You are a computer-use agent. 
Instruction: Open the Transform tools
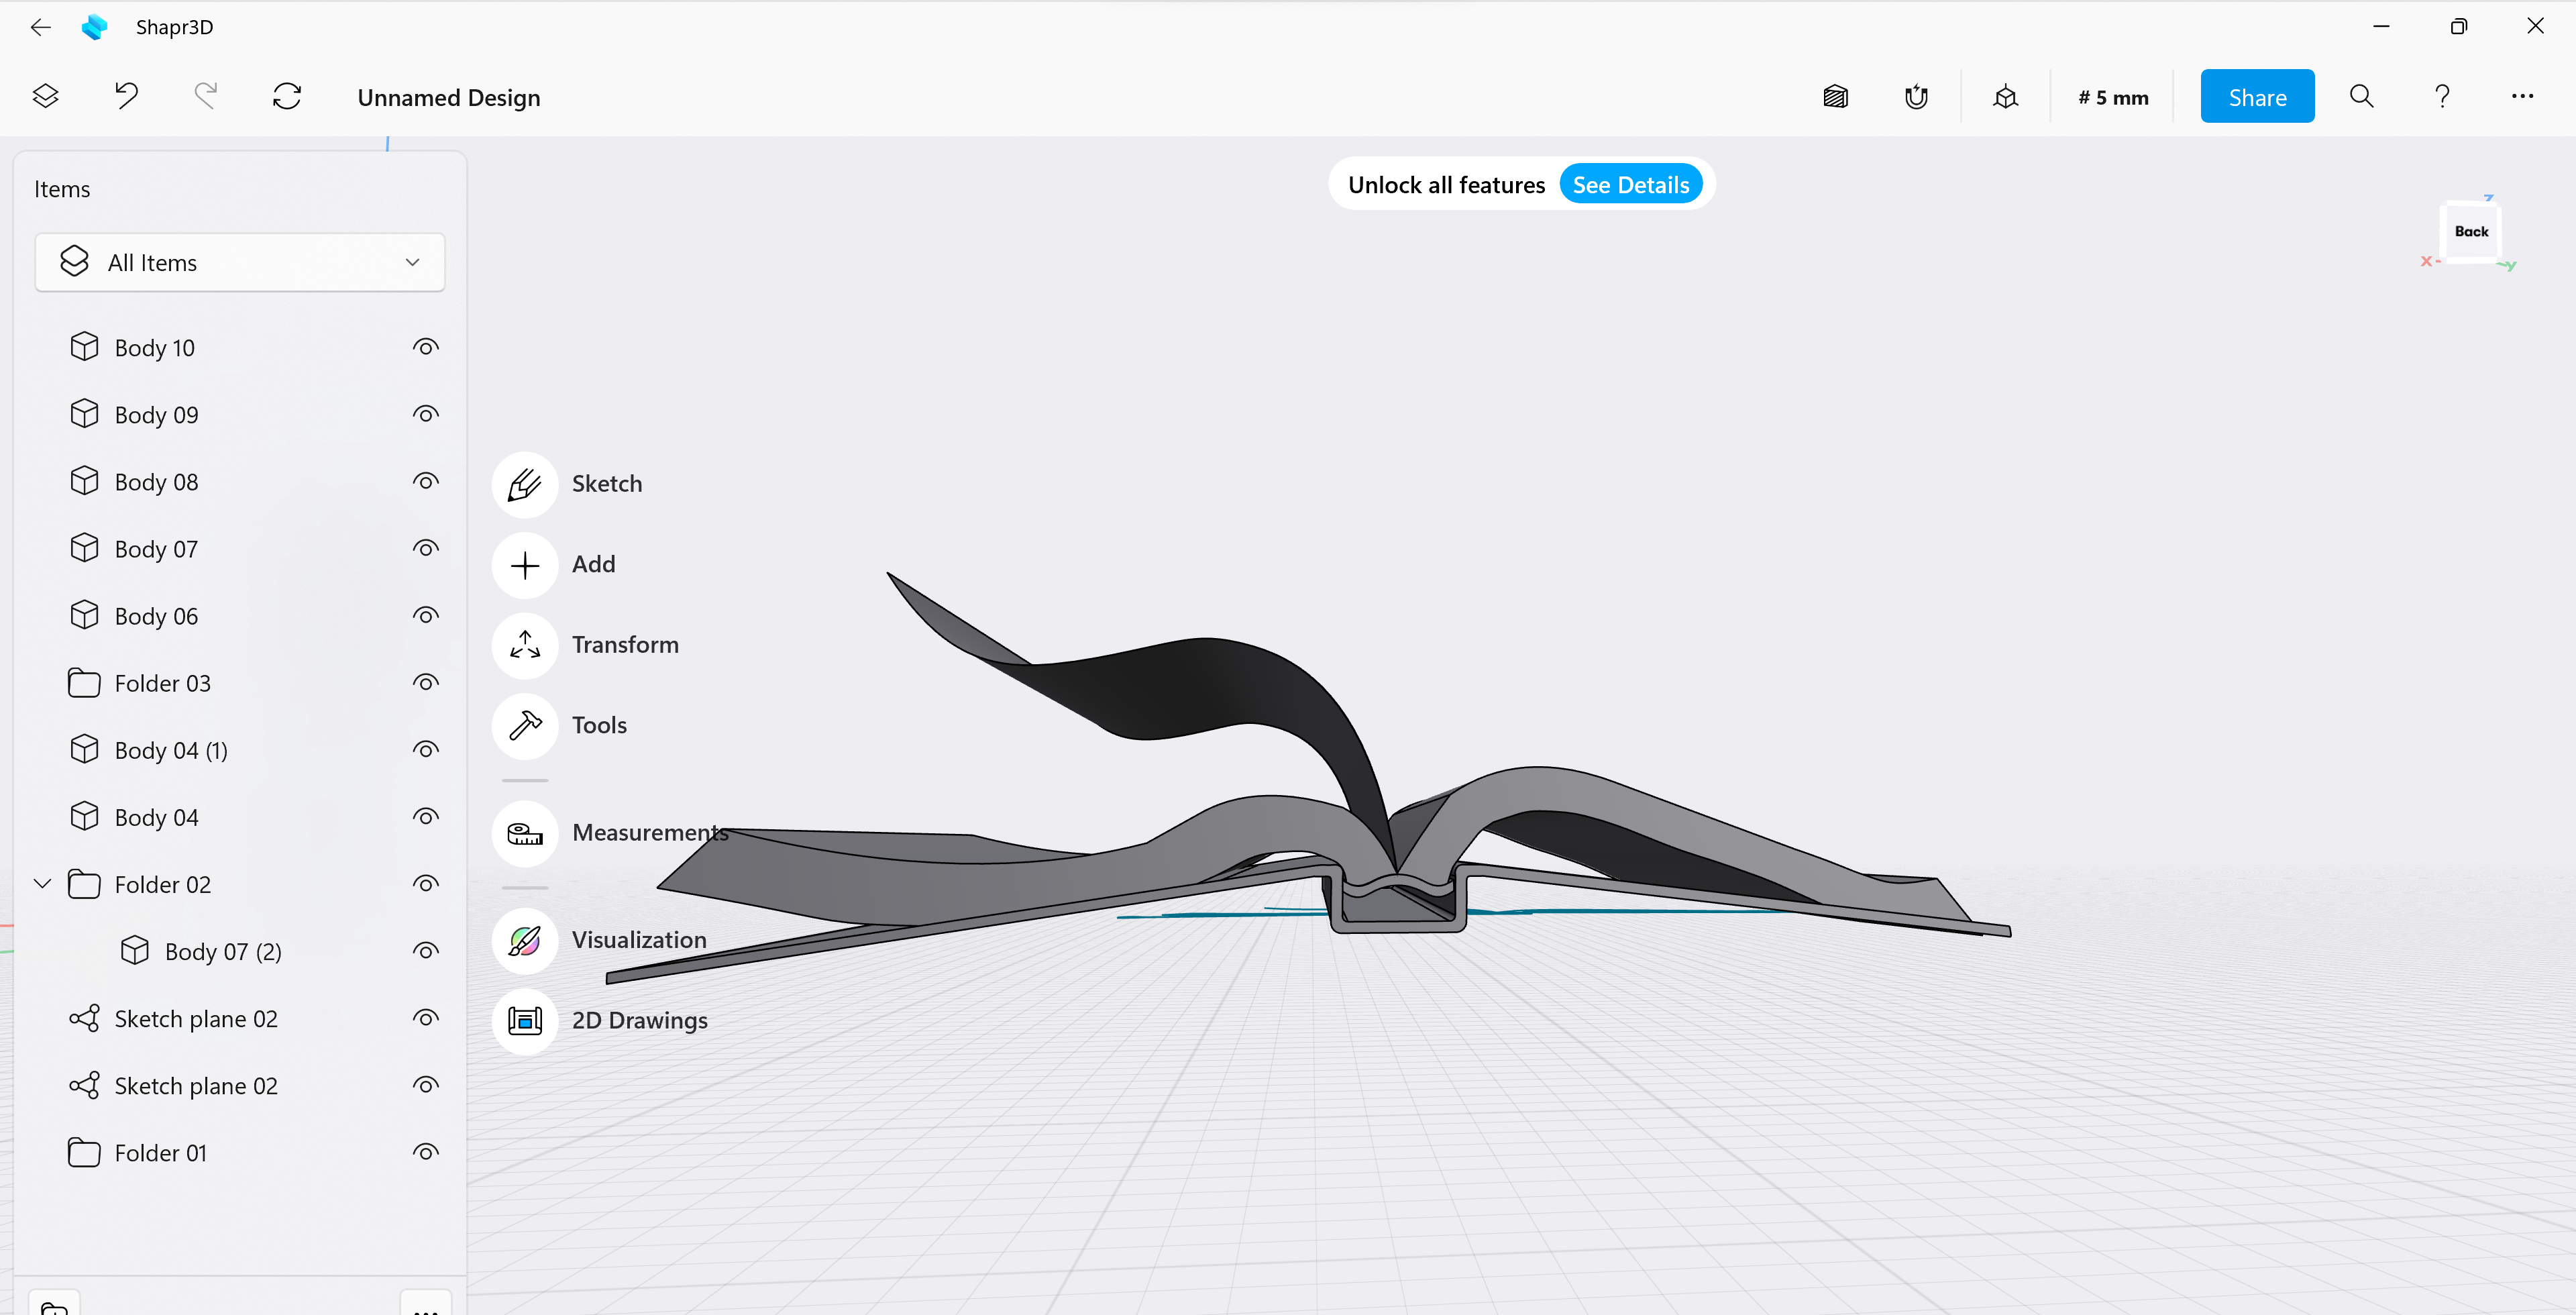click(524, 645)
